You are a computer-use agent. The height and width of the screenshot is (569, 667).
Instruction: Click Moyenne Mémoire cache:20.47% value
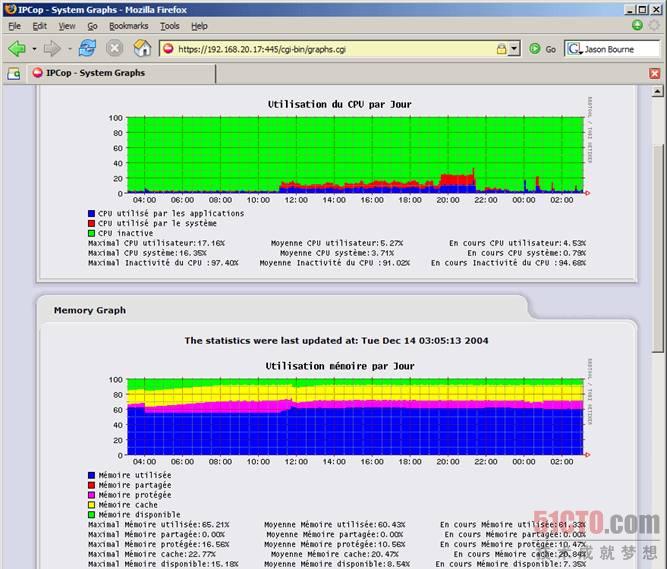tap(335, 554)
